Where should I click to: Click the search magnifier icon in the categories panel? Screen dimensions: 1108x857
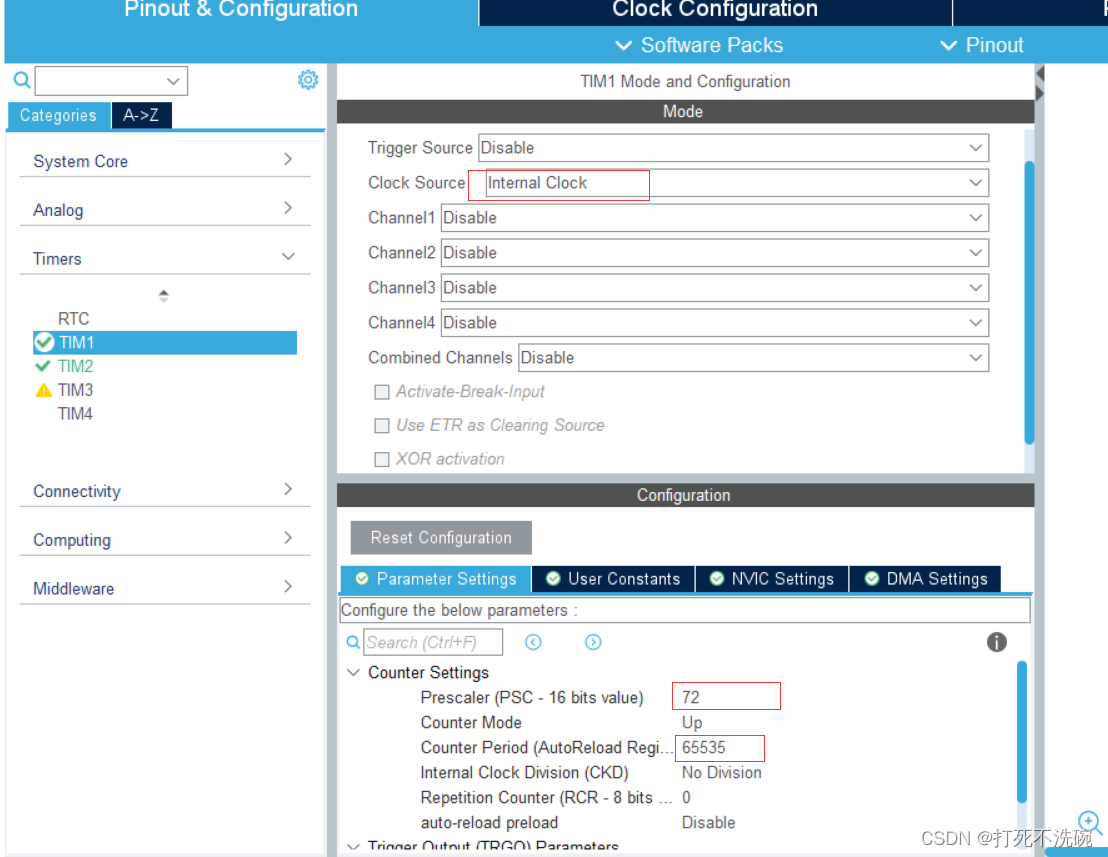pos(22,80)
